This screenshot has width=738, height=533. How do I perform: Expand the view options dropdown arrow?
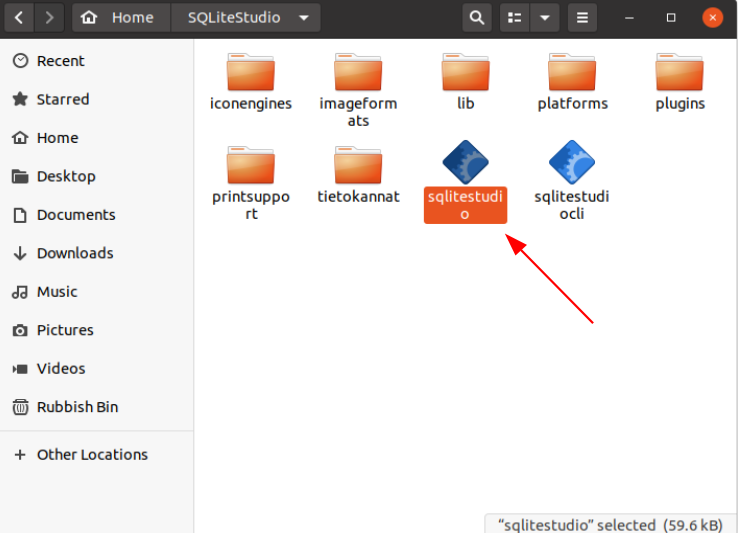[x=544, y=18]
